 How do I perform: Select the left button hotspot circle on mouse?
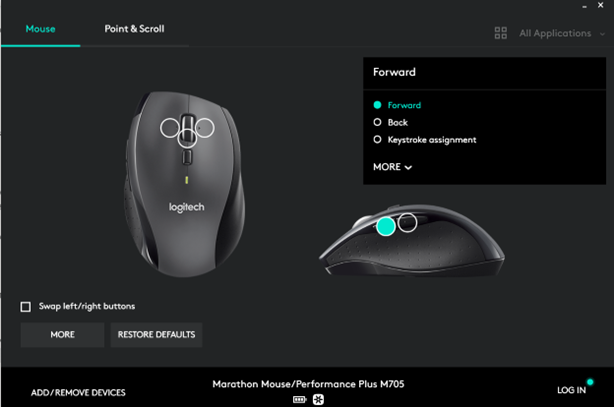click(170, 128)
